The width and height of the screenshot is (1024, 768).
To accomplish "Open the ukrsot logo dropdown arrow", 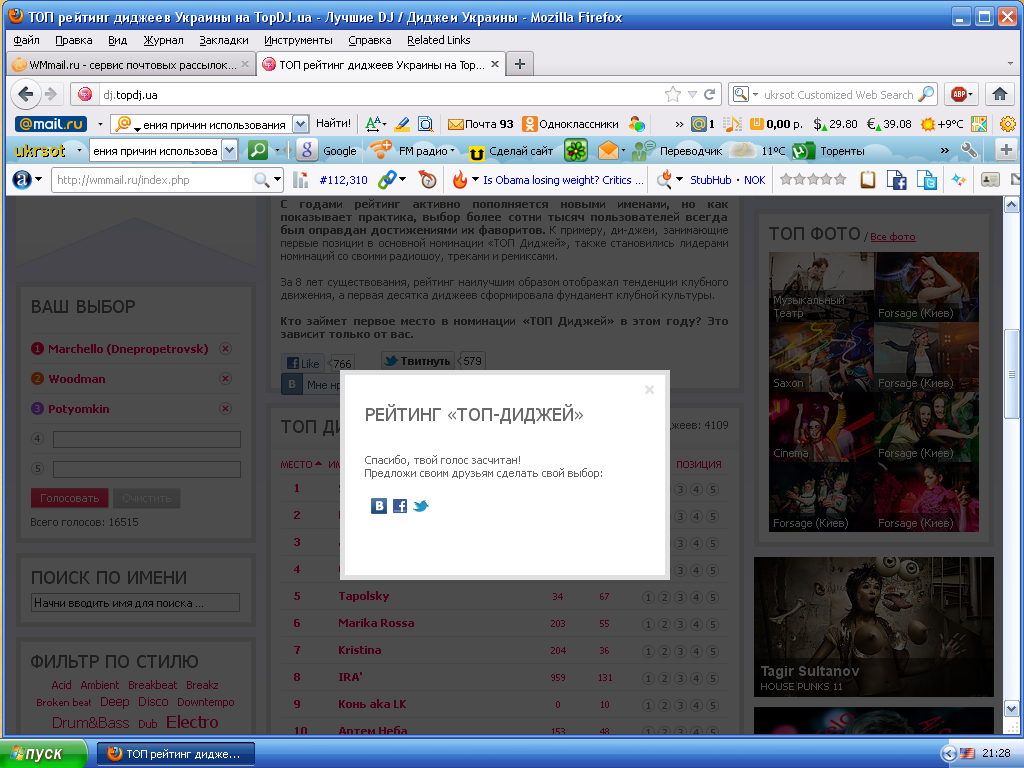I will coord(79,151).
